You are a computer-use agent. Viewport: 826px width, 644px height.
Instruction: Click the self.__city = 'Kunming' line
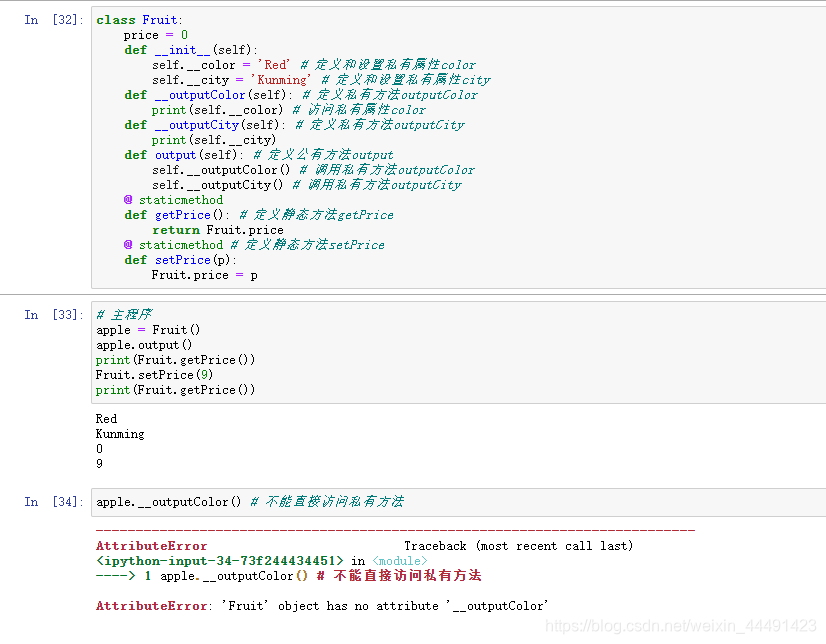coord(321,80)
